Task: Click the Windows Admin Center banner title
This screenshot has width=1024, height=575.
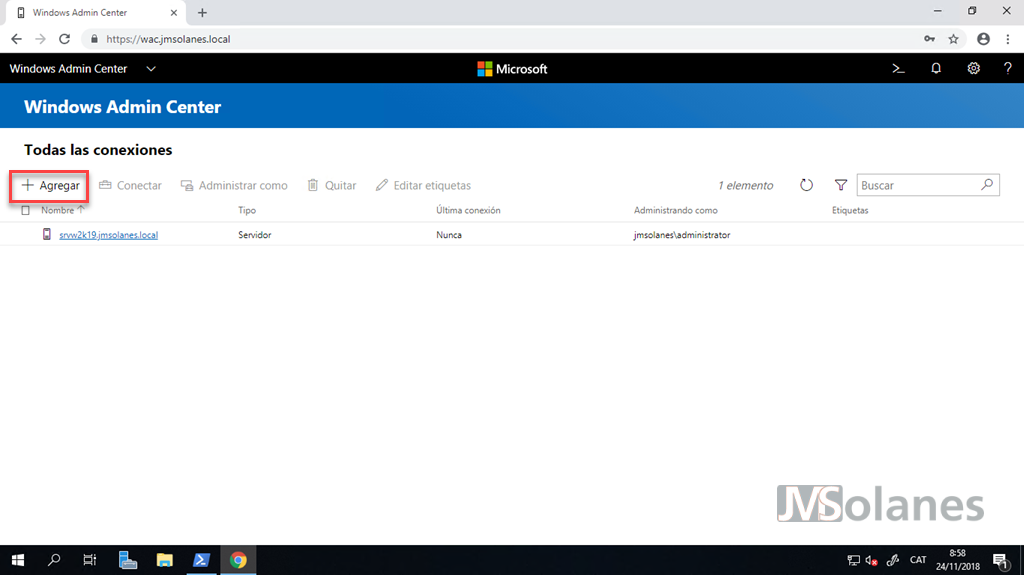Action: (123, 107)
